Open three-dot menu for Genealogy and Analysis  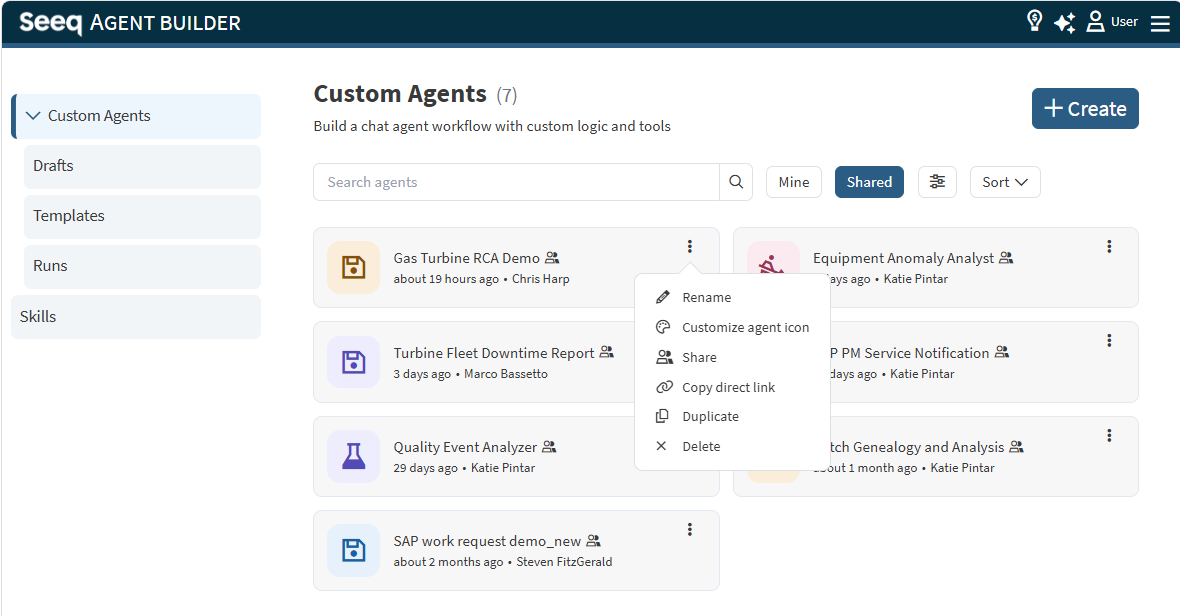(1109, 435)
